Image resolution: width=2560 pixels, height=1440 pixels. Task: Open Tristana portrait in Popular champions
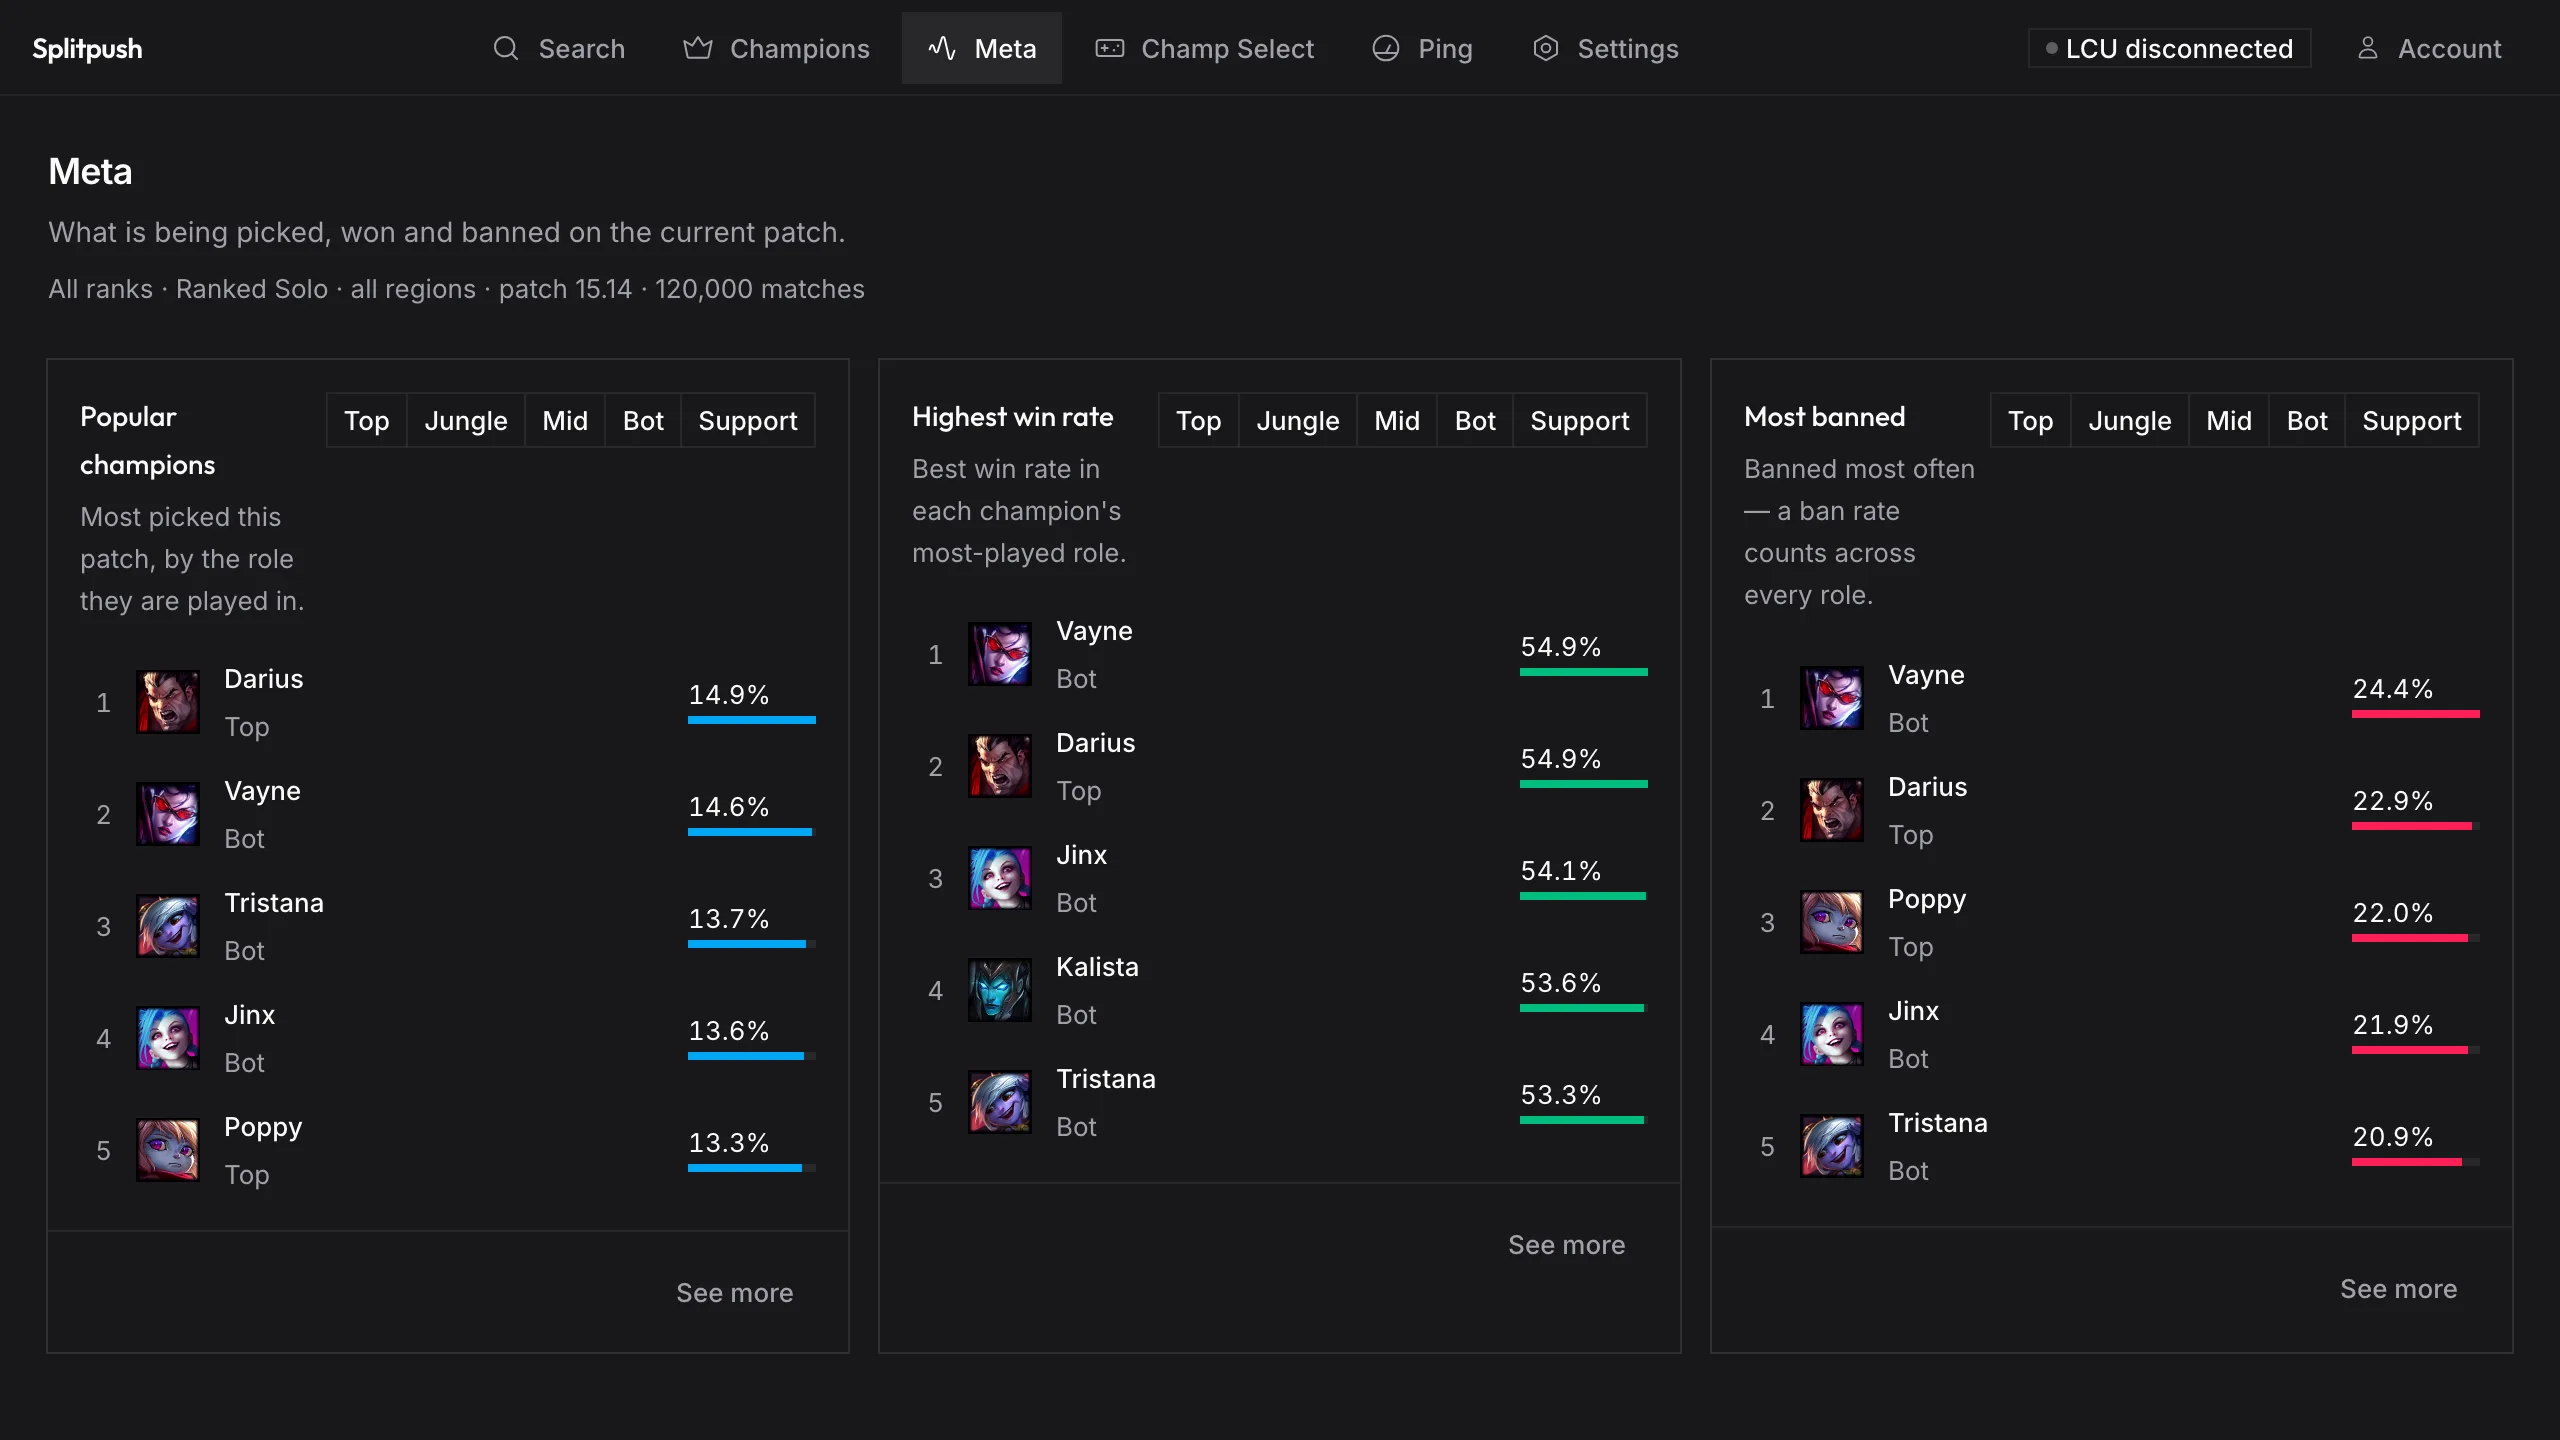click(168, 926)
